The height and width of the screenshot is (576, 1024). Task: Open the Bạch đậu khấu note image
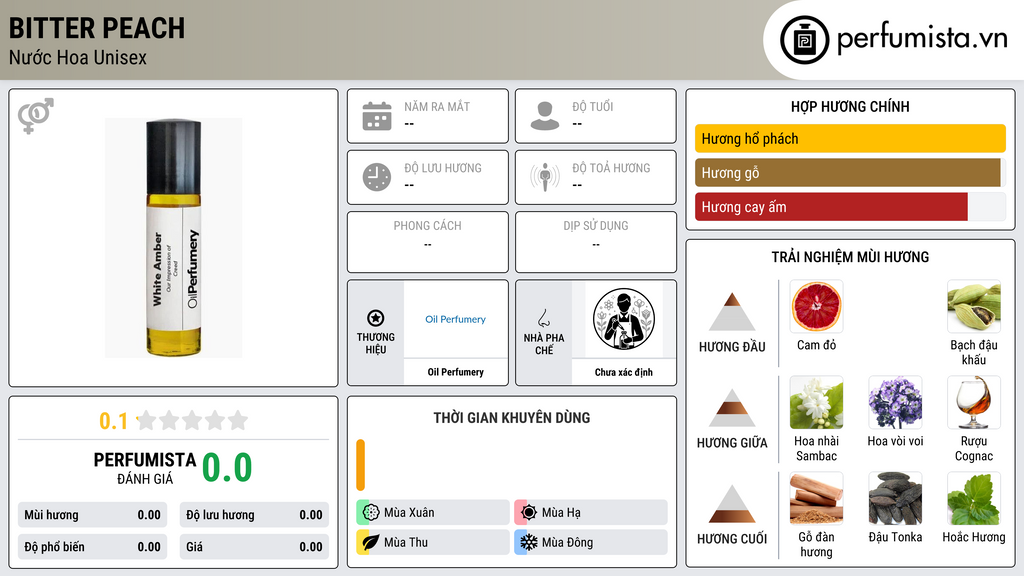tap(974, 306)
